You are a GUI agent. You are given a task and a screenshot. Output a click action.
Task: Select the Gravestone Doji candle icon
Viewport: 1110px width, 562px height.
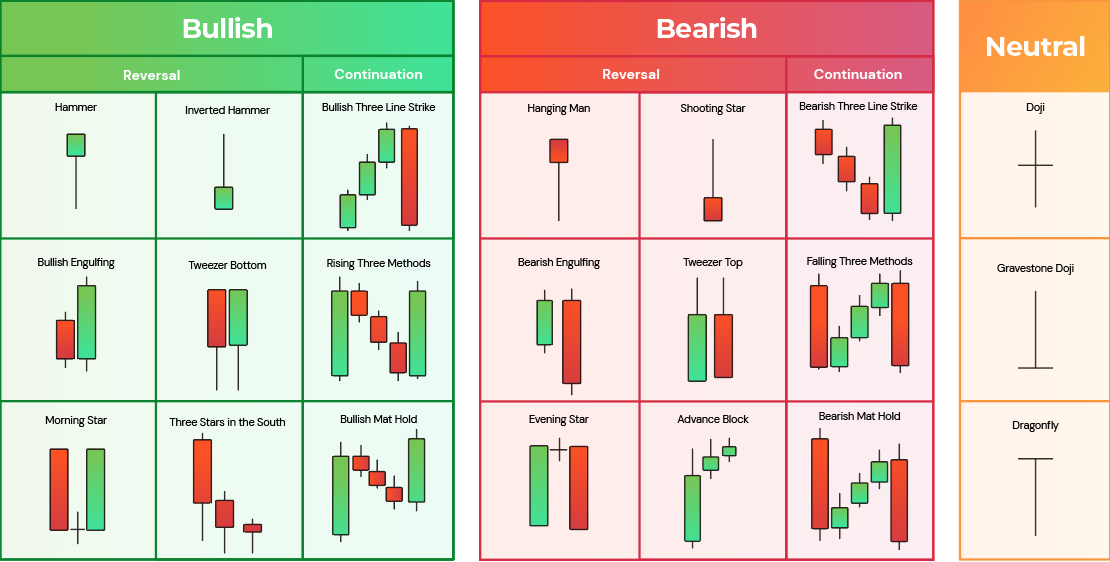tap(1035, 331)
